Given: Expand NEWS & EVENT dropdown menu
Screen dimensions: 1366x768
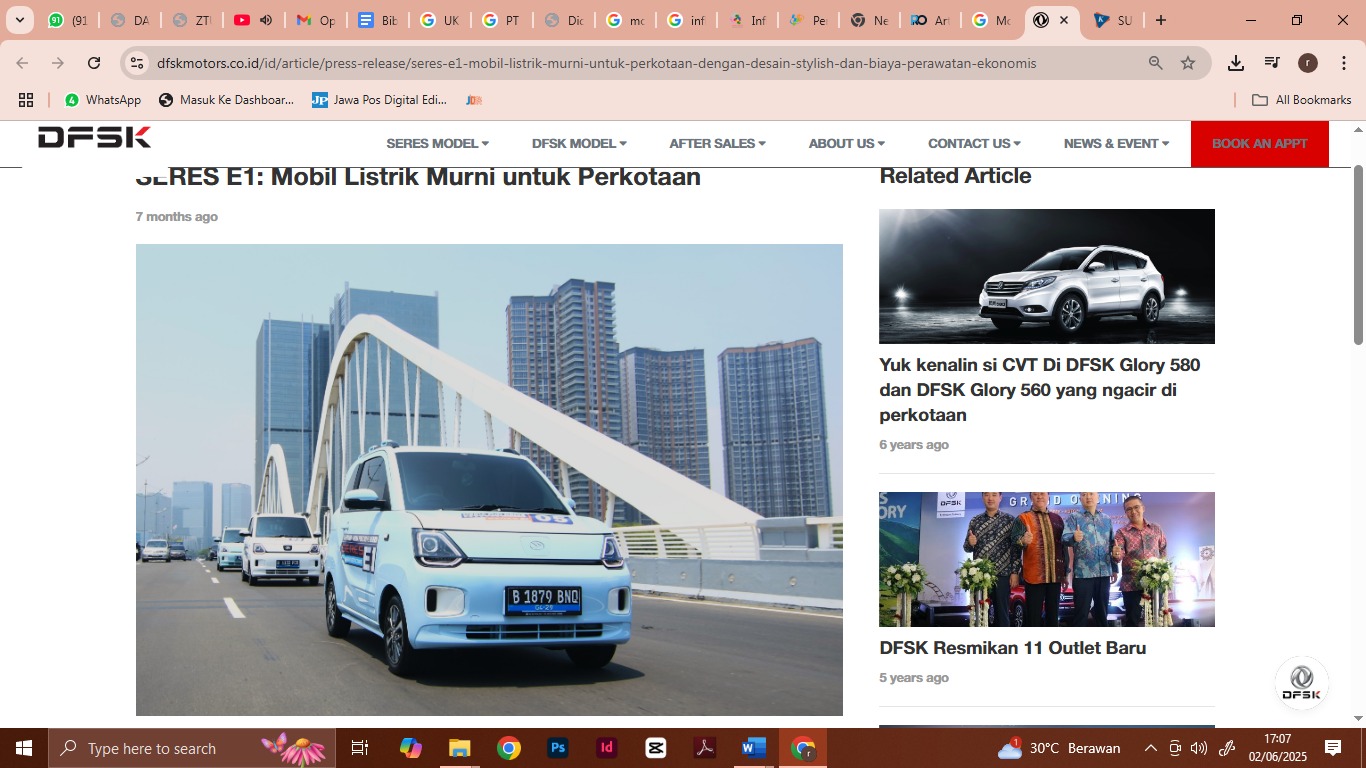Looking at the screenshot, I should (1116, 143).
